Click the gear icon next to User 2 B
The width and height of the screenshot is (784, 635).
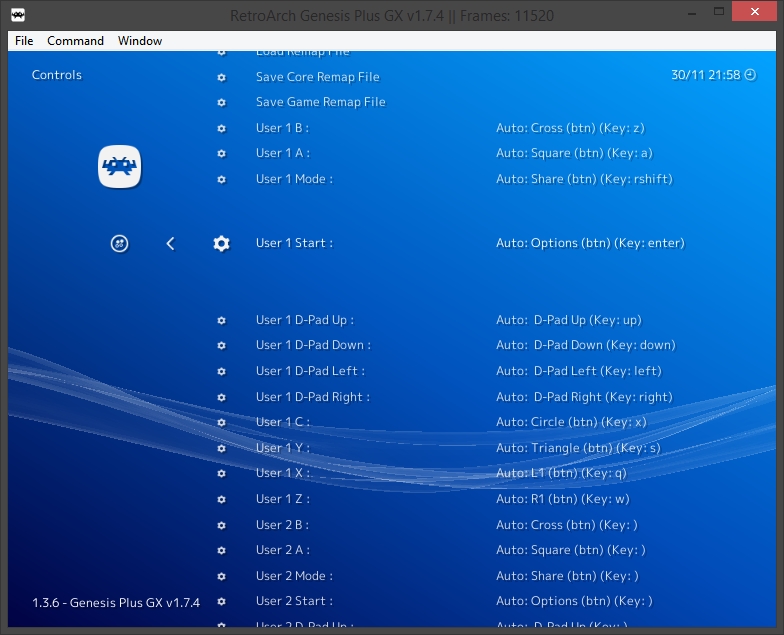pyautogui.click(x=222, y=526)
